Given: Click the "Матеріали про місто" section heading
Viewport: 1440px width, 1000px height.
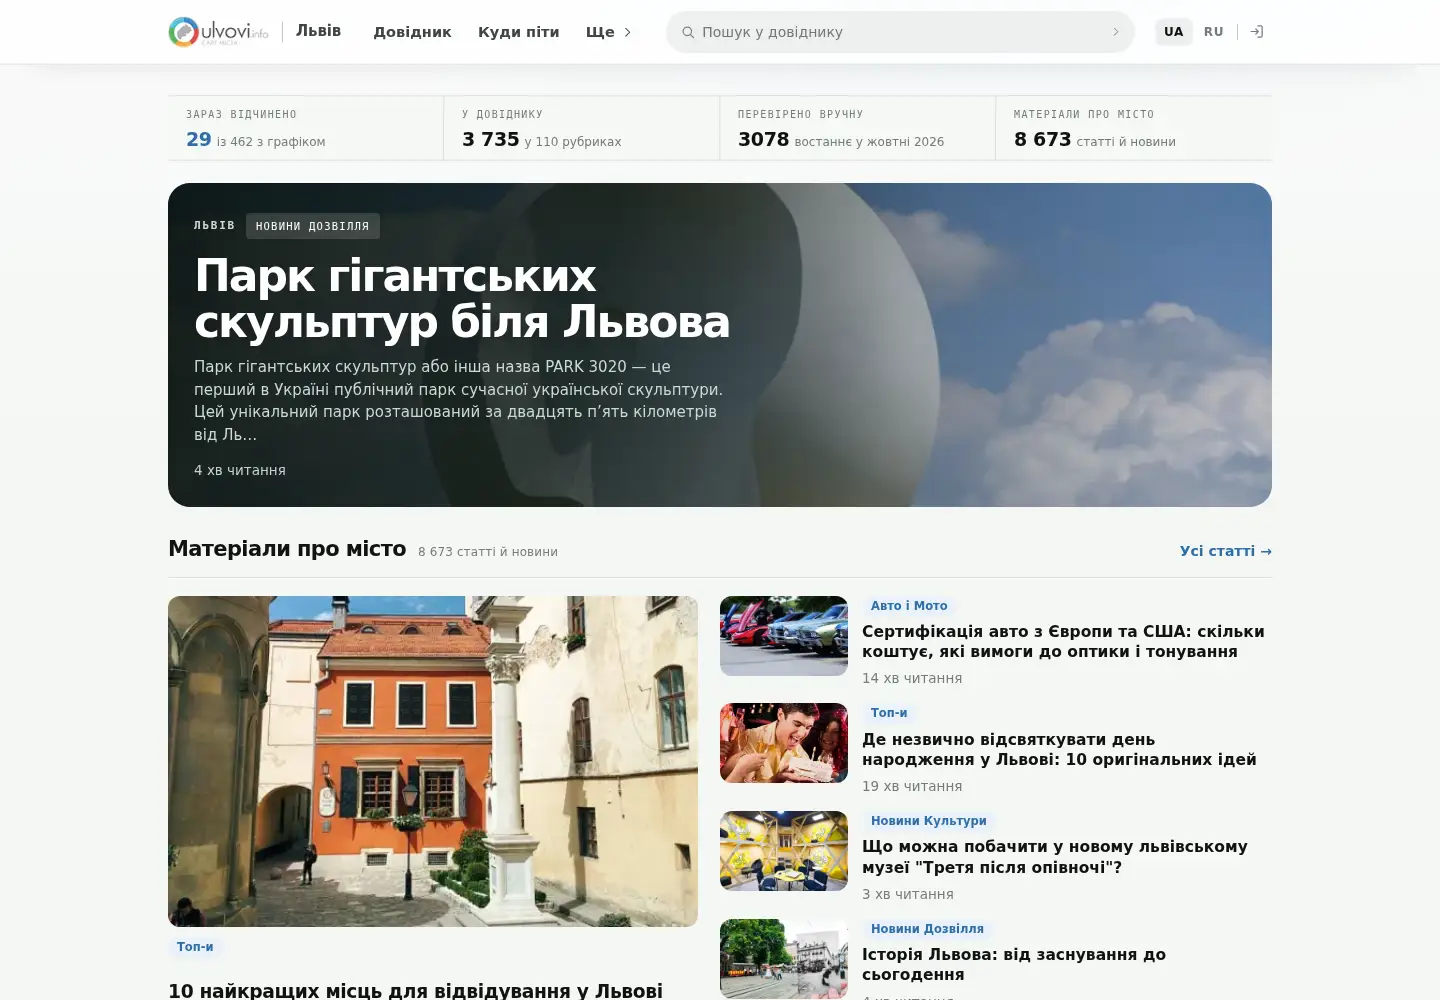Looking at the screenshot, I should [287, 549].
